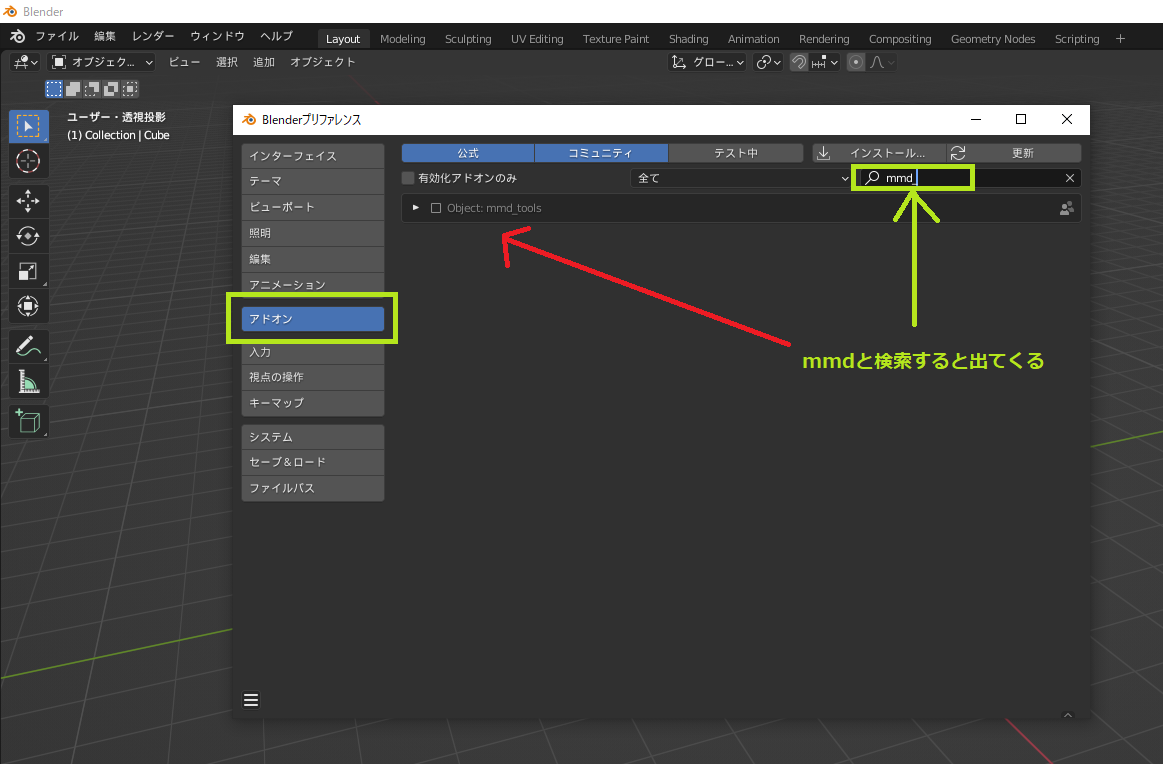The image size is (1163, 764).
Task: Switch to the Sculpting workspace tab
Action: [x=468, y=39]
